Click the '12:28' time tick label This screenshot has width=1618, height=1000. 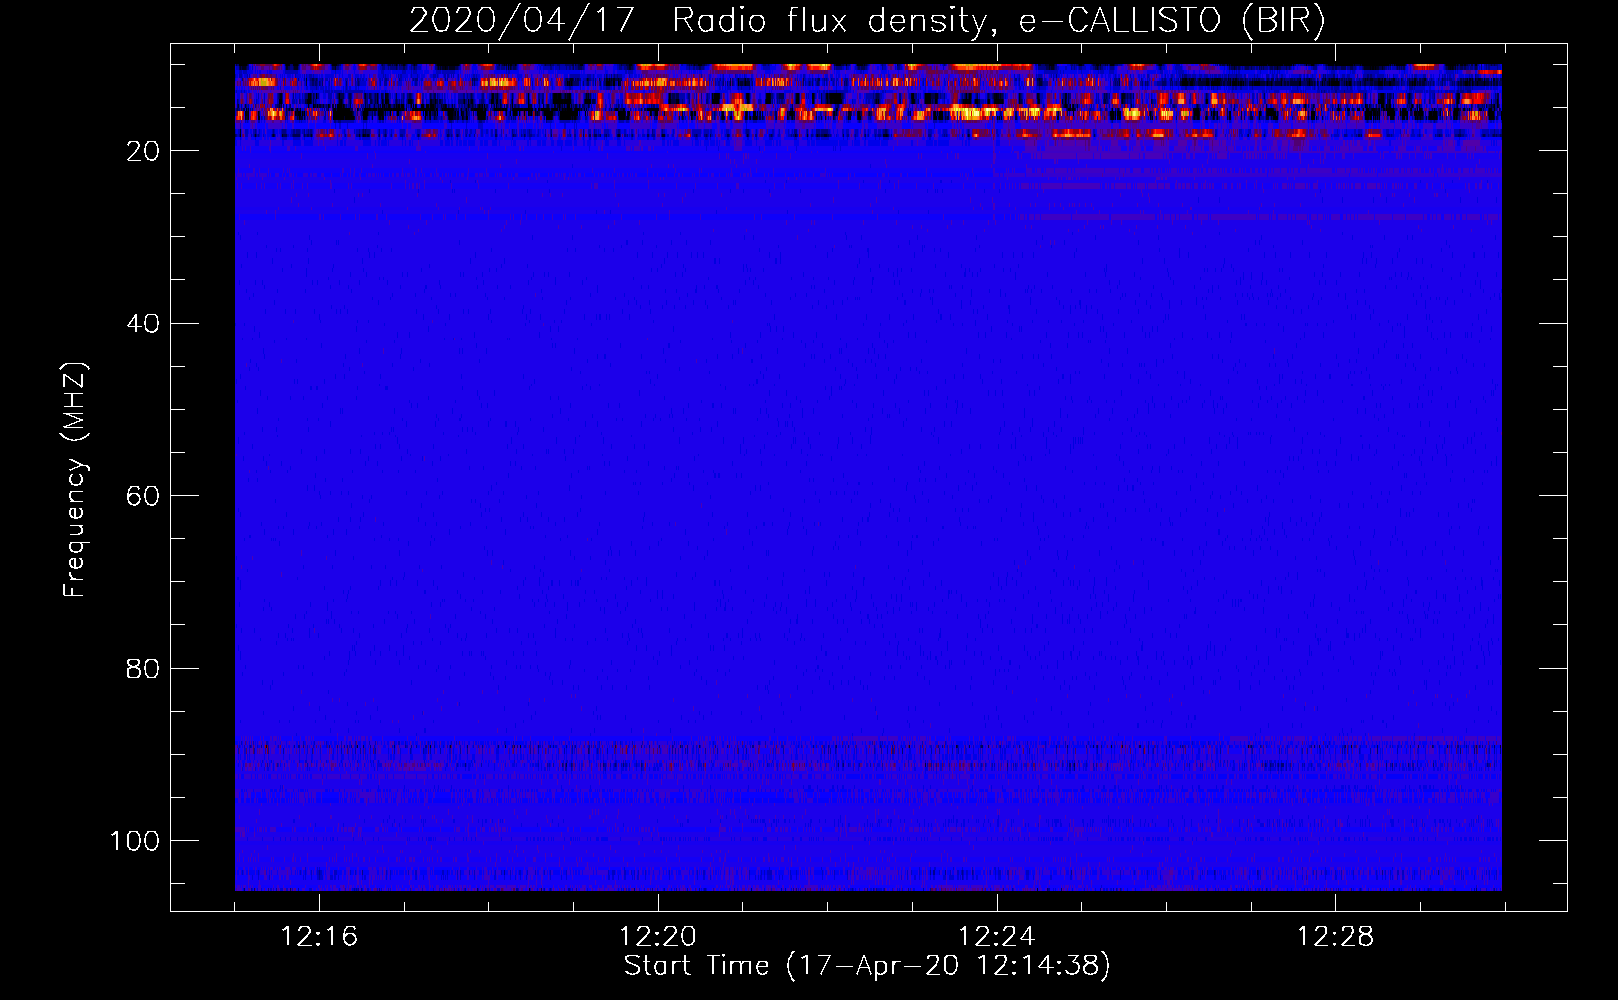(x=1336, y=937)
